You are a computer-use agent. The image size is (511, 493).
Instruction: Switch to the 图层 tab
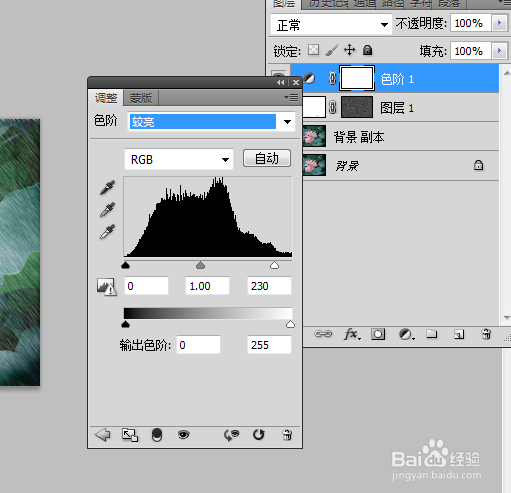(284, 4)
